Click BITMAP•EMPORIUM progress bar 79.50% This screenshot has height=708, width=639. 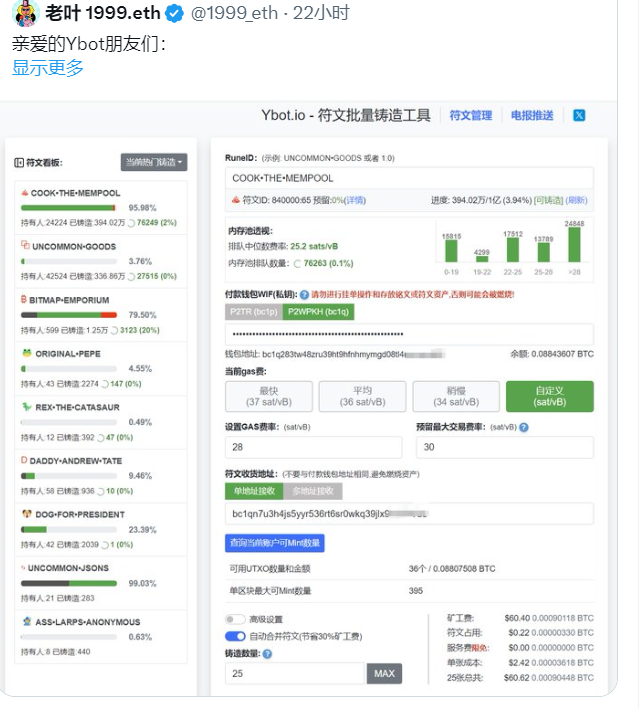(x=69, y=315)
